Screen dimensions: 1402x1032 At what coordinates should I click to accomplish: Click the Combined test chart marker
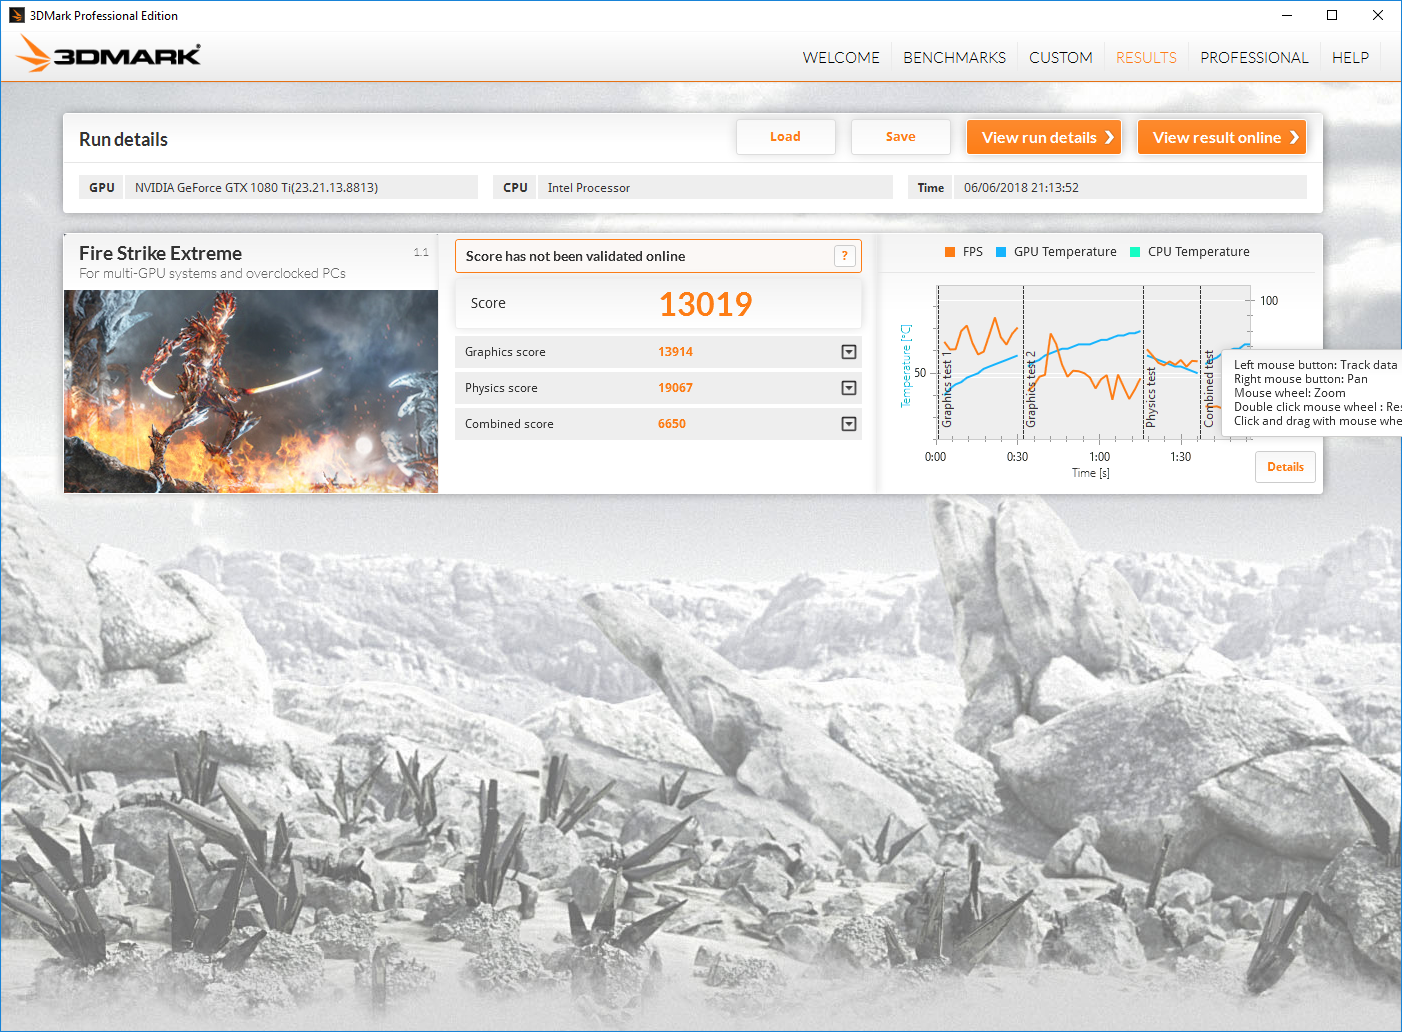pos(1209,389)
